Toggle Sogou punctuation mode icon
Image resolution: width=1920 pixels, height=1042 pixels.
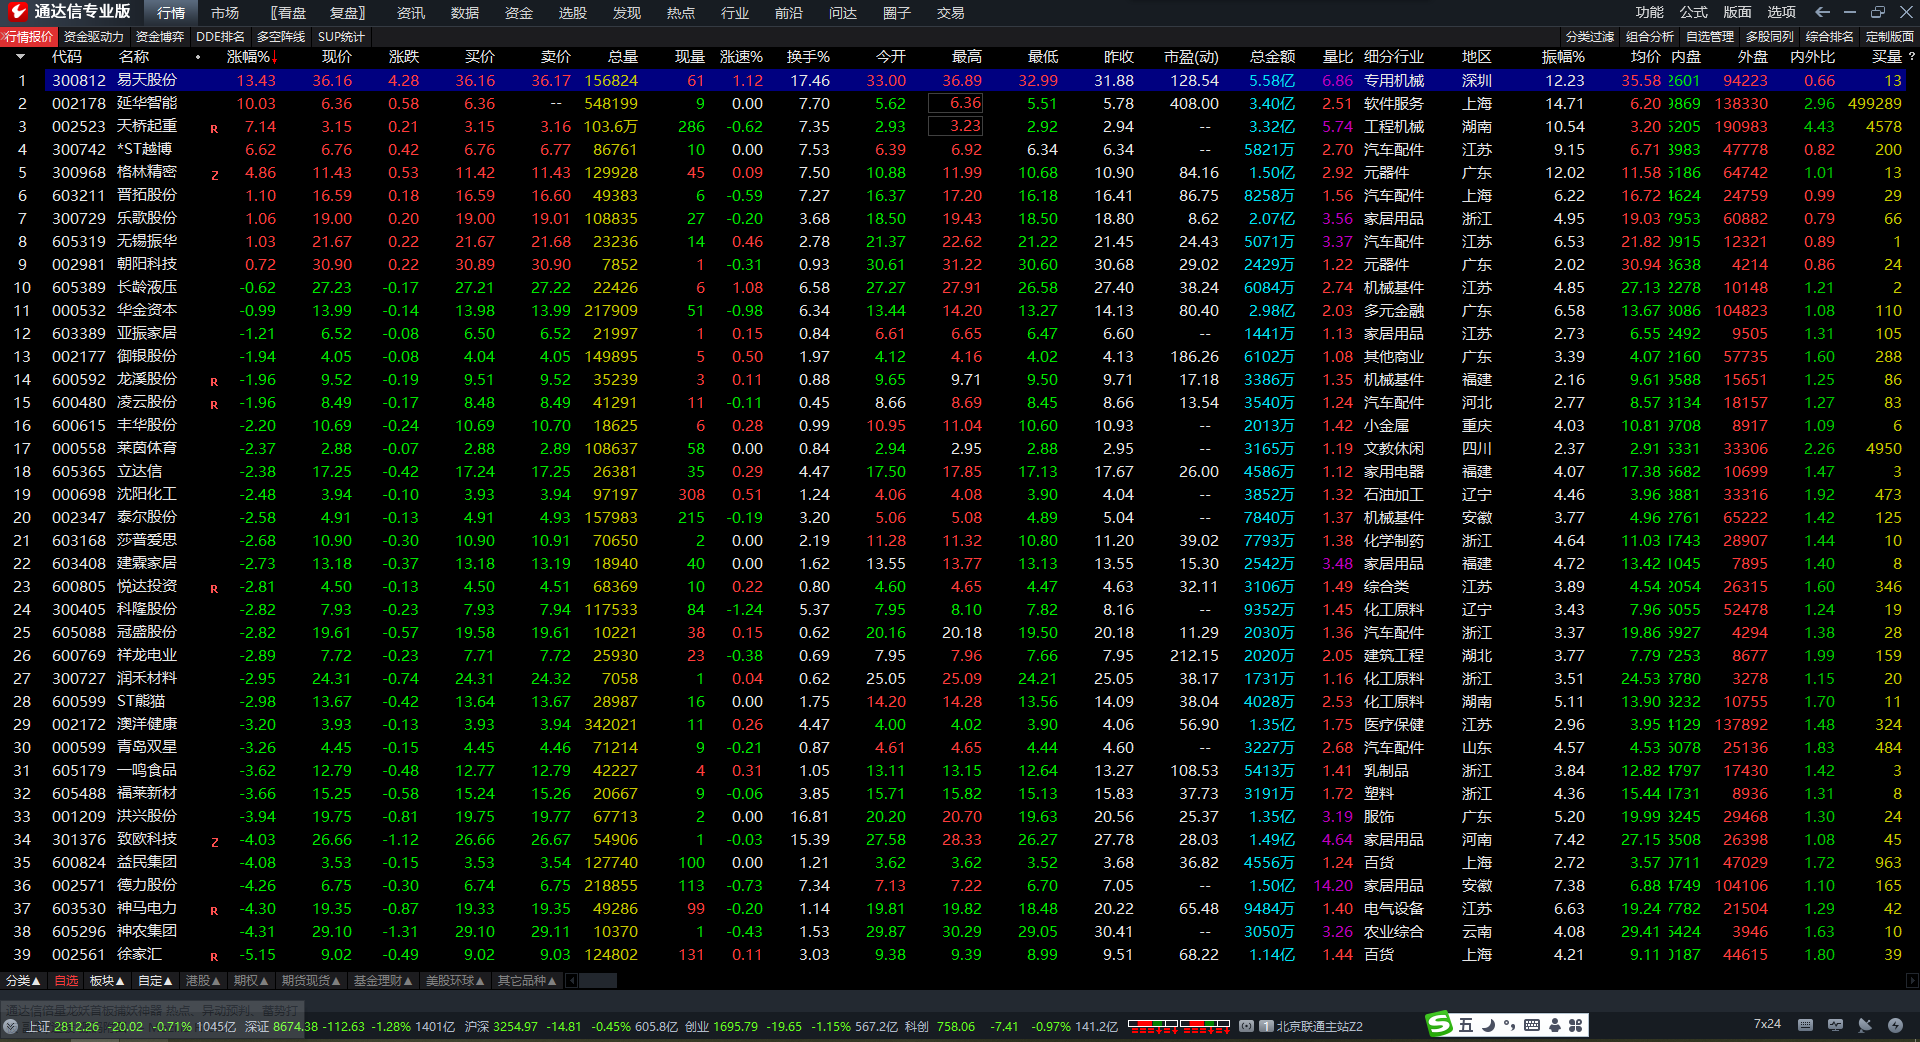click(x=1509, y=1025)
